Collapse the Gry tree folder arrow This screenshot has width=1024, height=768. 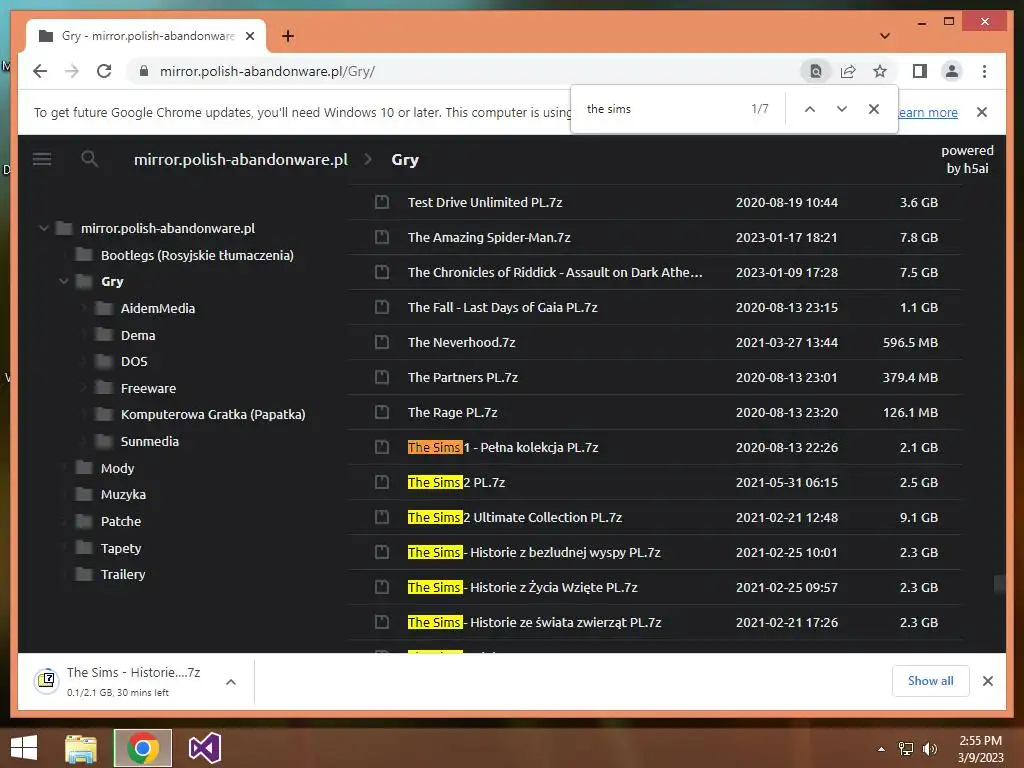pyautogui.click(x=64, y=281)
